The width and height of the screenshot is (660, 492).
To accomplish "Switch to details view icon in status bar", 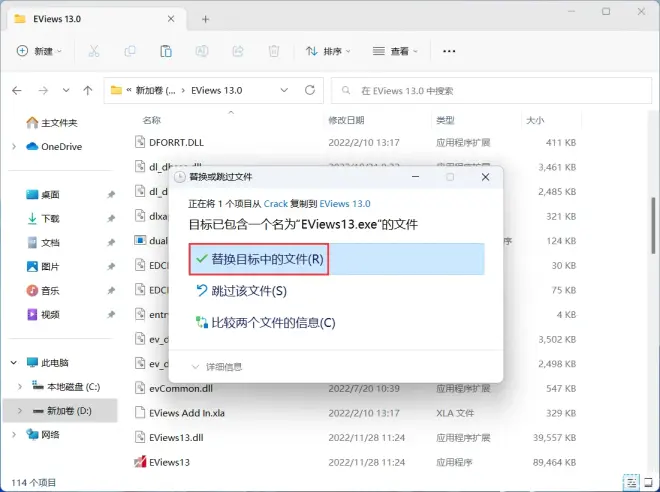I will click(631, 482).
